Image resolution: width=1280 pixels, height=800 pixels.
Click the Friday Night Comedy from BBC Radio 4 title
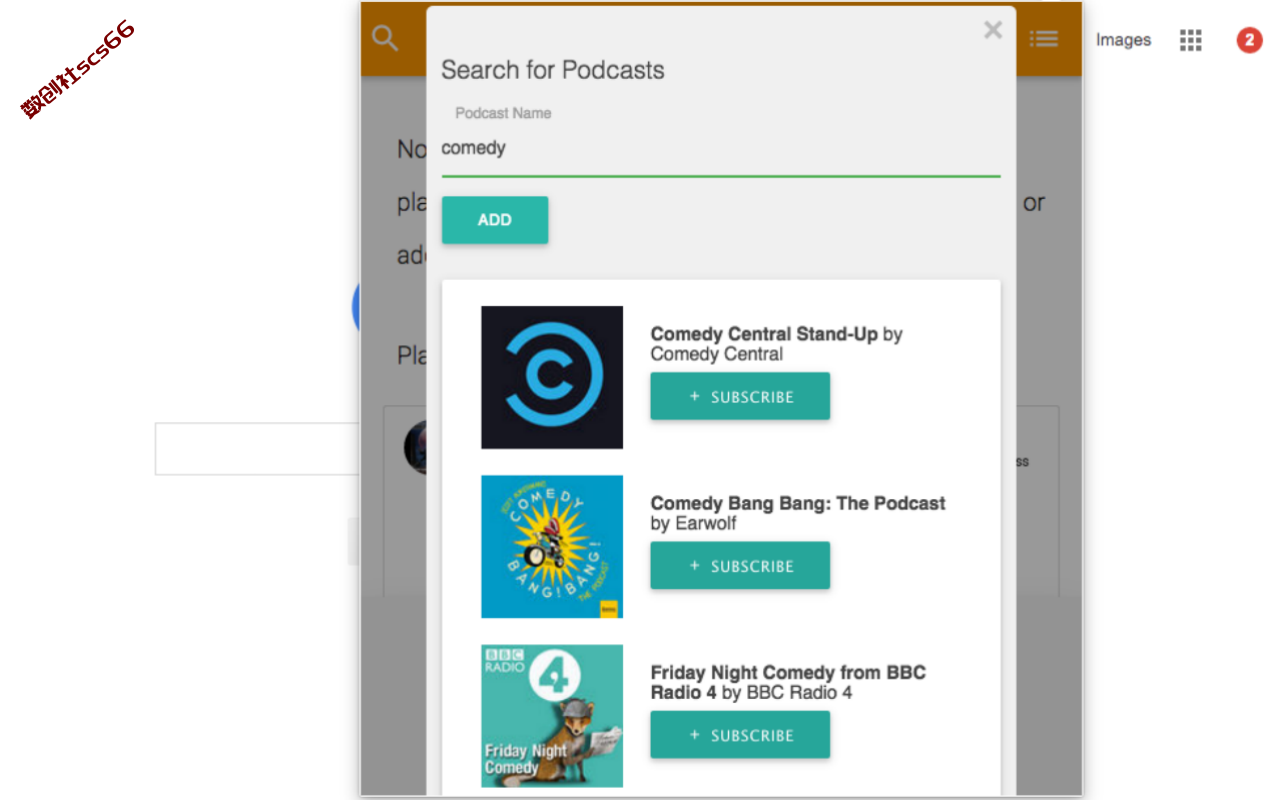pyautogui.click(x=788, y=682)
